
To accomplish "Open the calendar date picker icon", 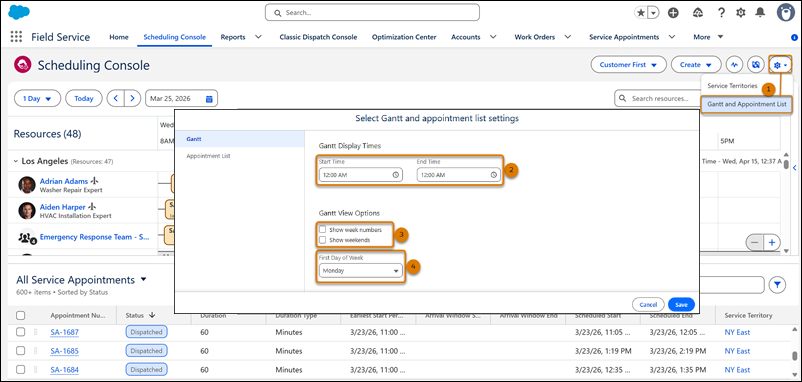I will pyautogui.click(x=209, y=99).
